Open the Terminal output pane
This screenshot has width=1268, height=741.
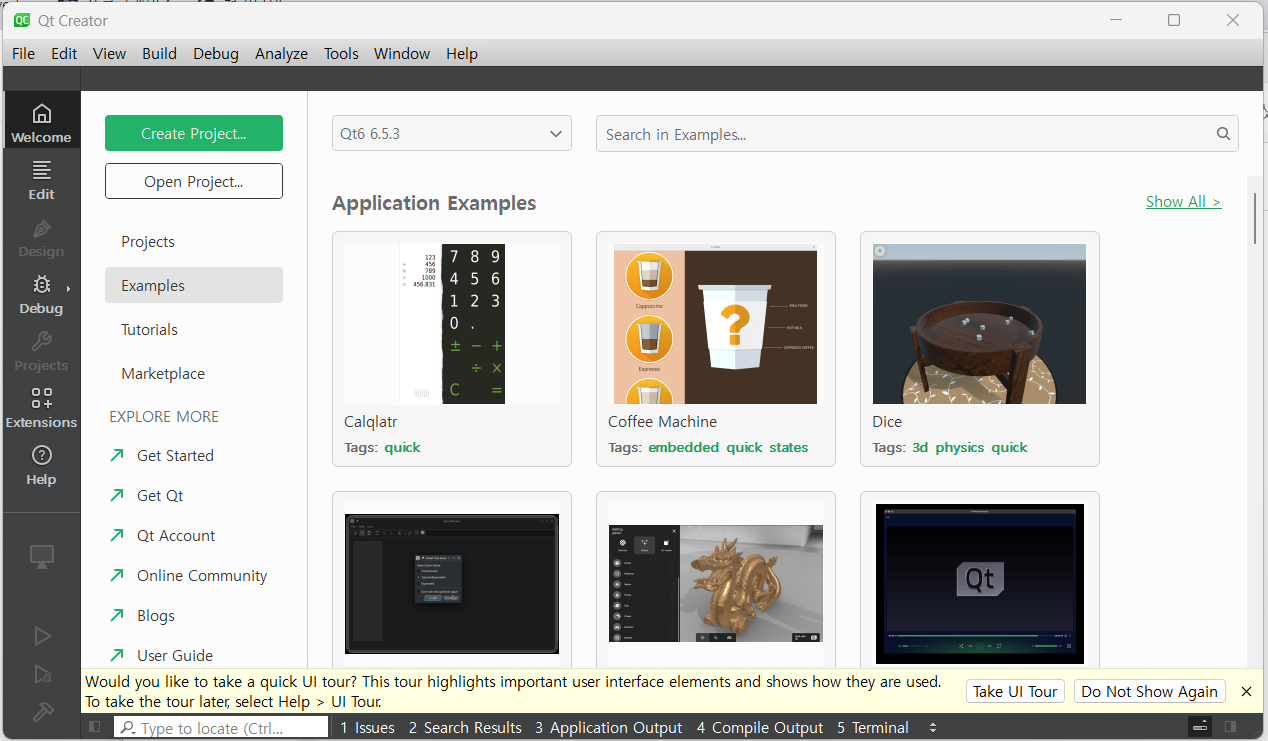(x=873, y=728)
